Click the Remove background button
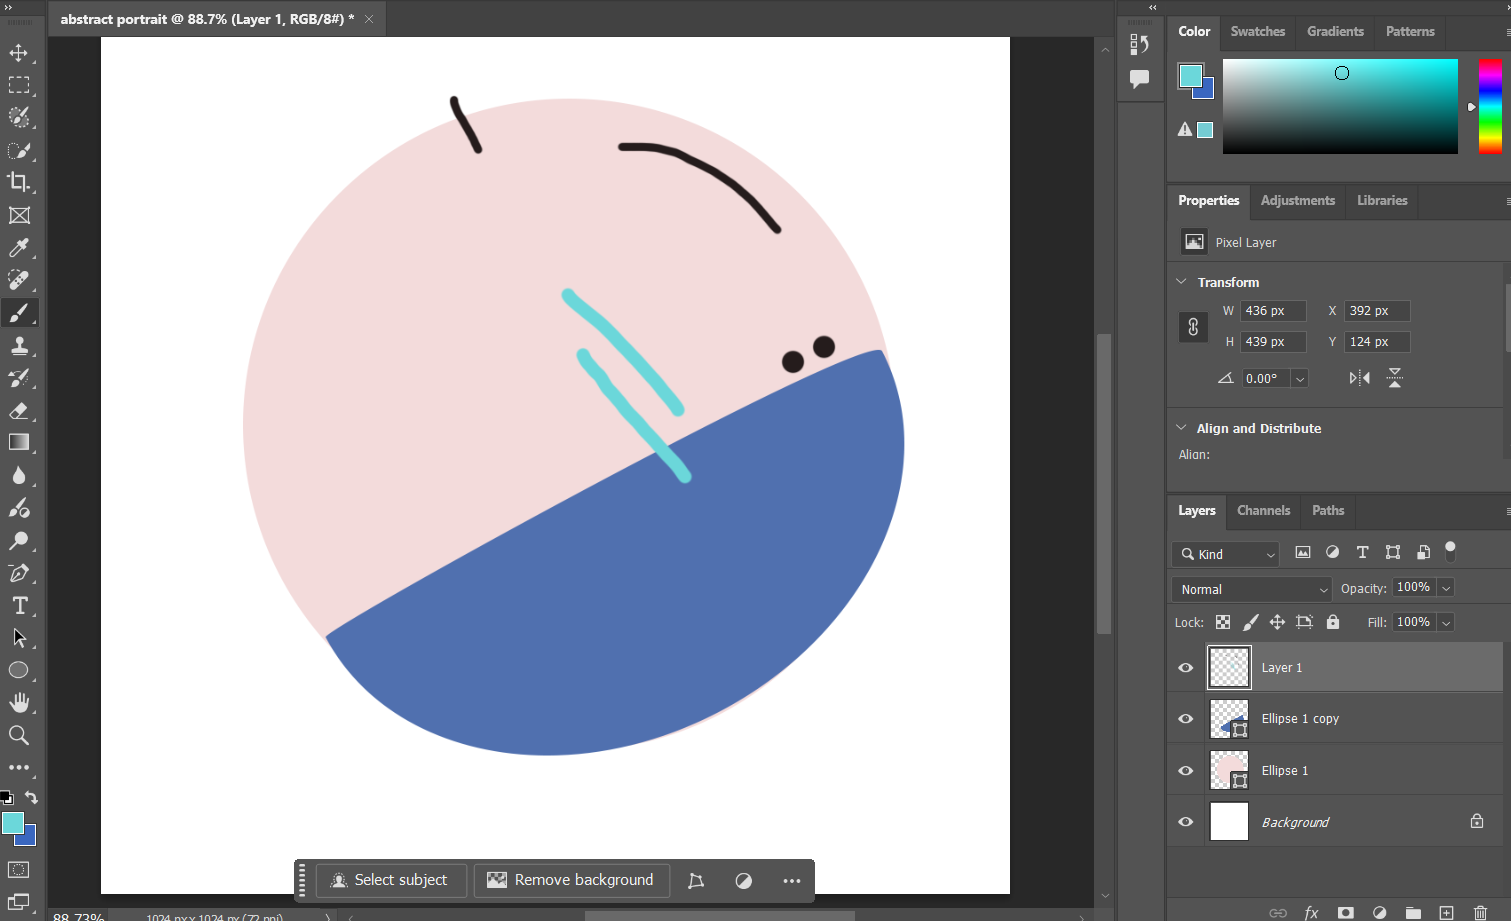This screenshot has width=1511, height=921. 571,880
